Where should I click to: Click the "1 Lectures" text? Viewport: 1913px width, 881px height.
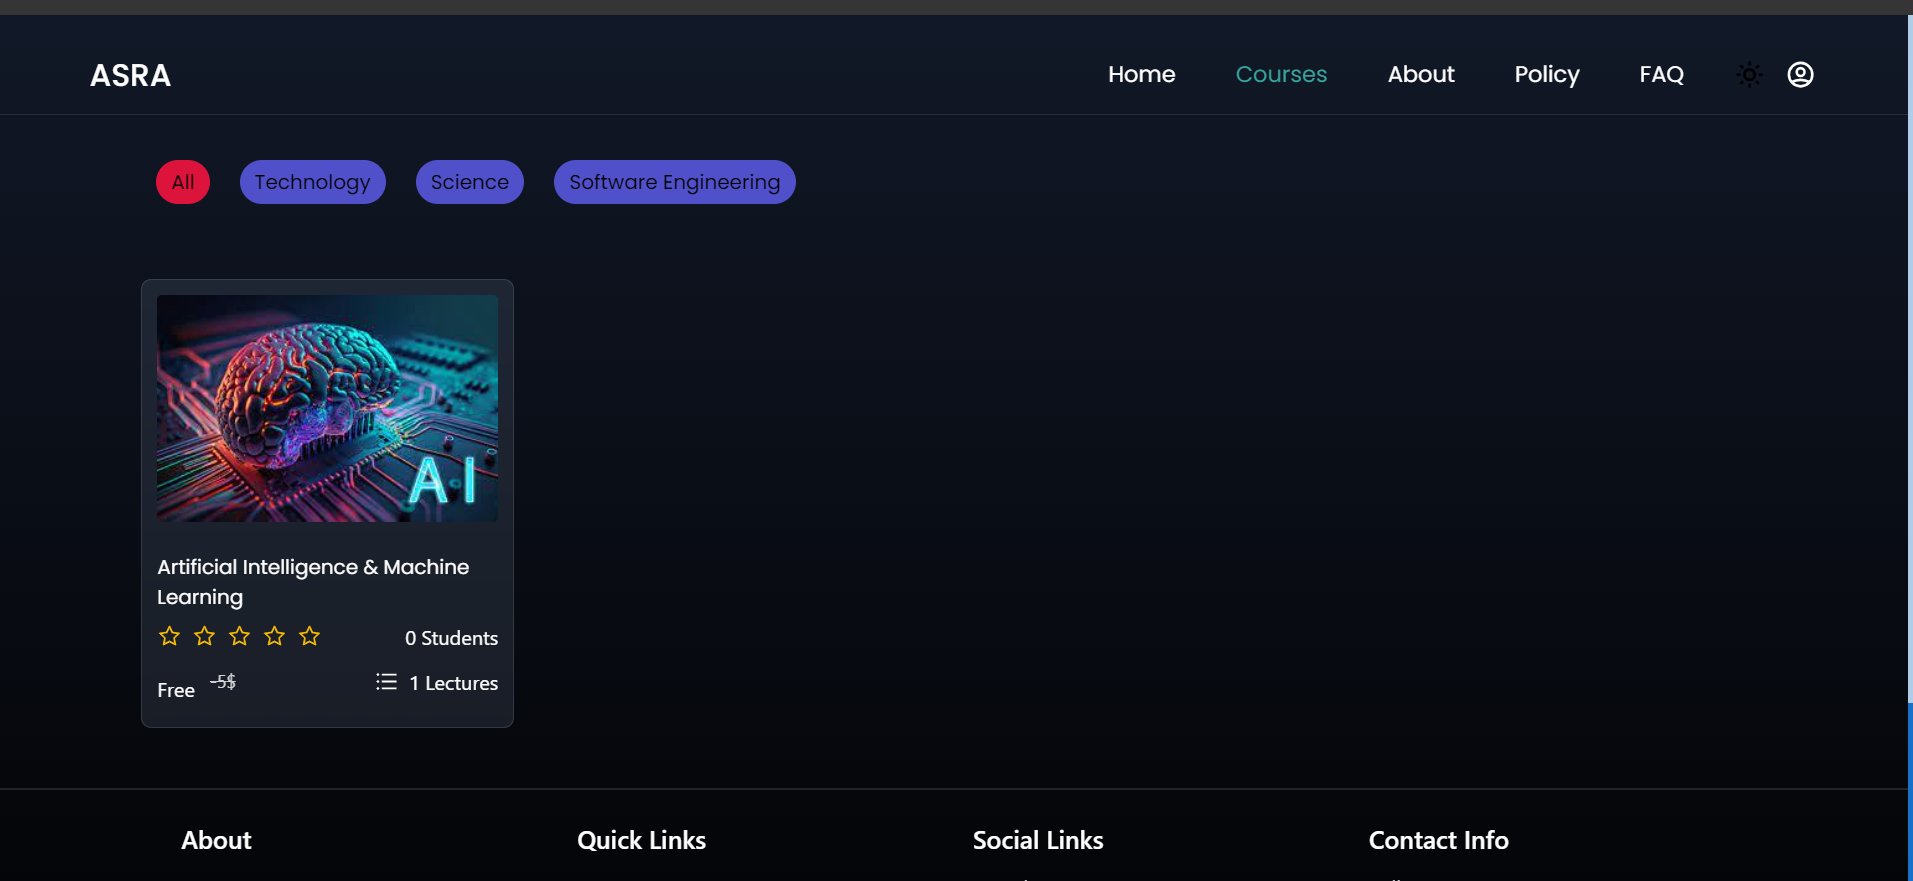tap(453, 683)
